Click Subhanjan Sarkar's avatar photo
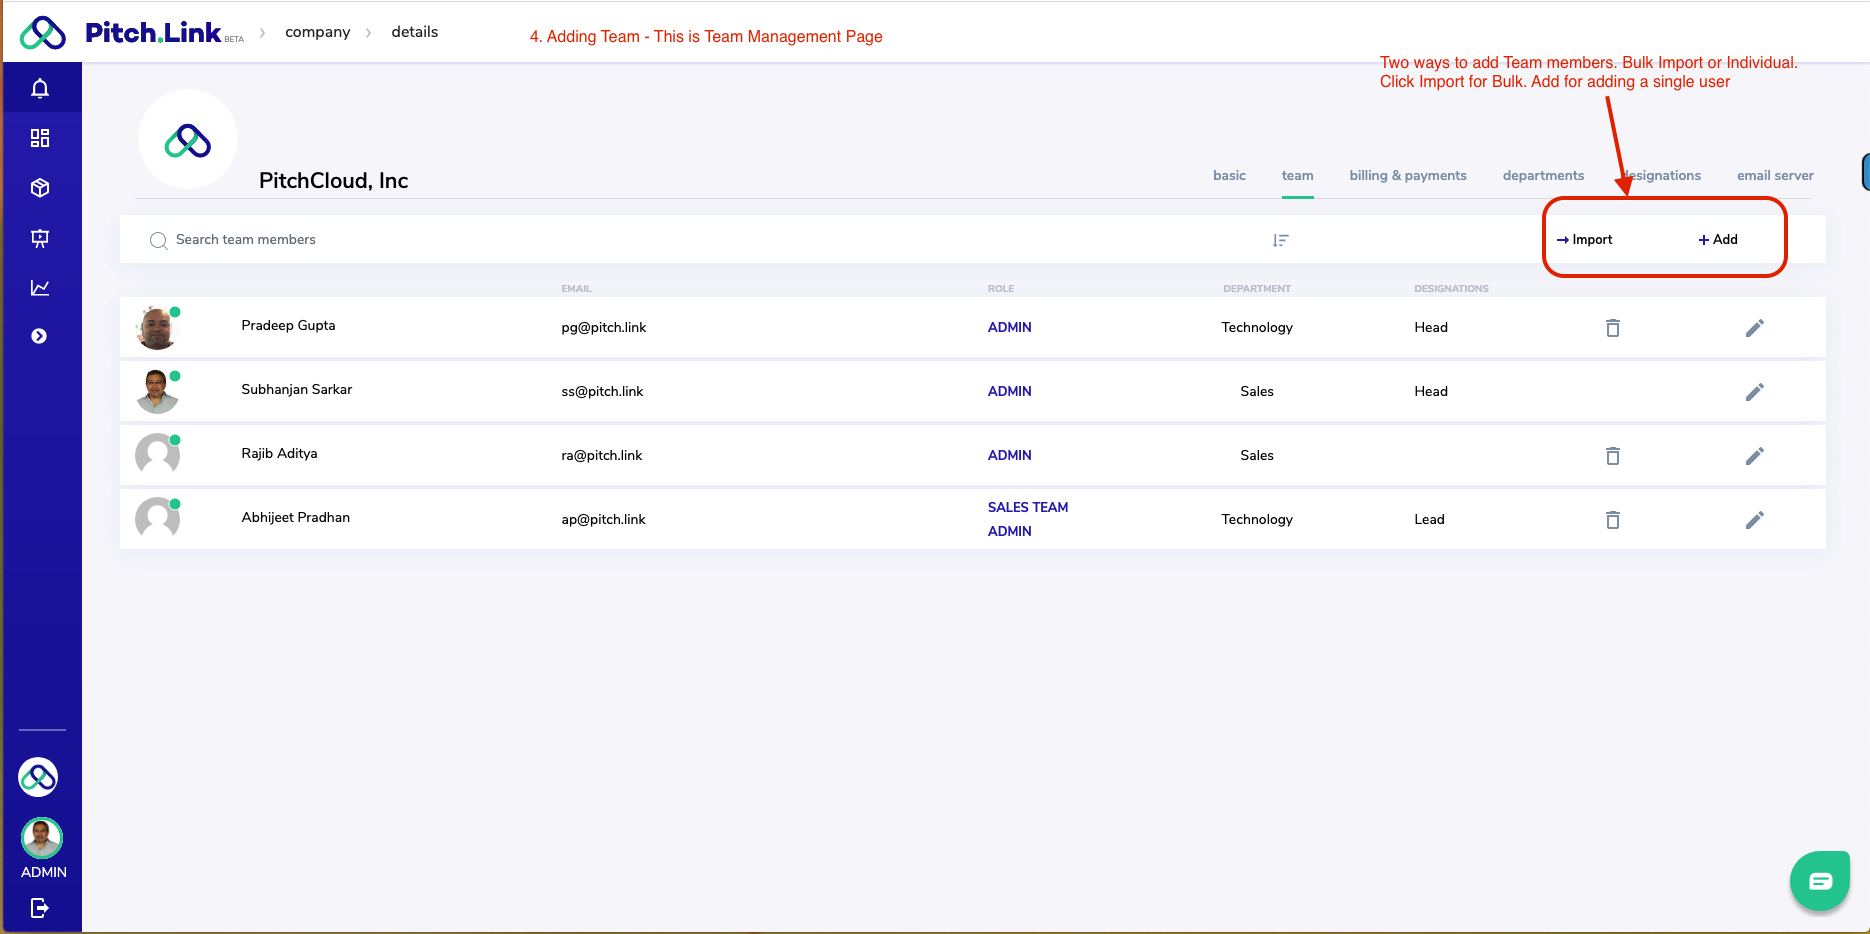Screen dimensions: 1870x934 [x=157, y=392]
